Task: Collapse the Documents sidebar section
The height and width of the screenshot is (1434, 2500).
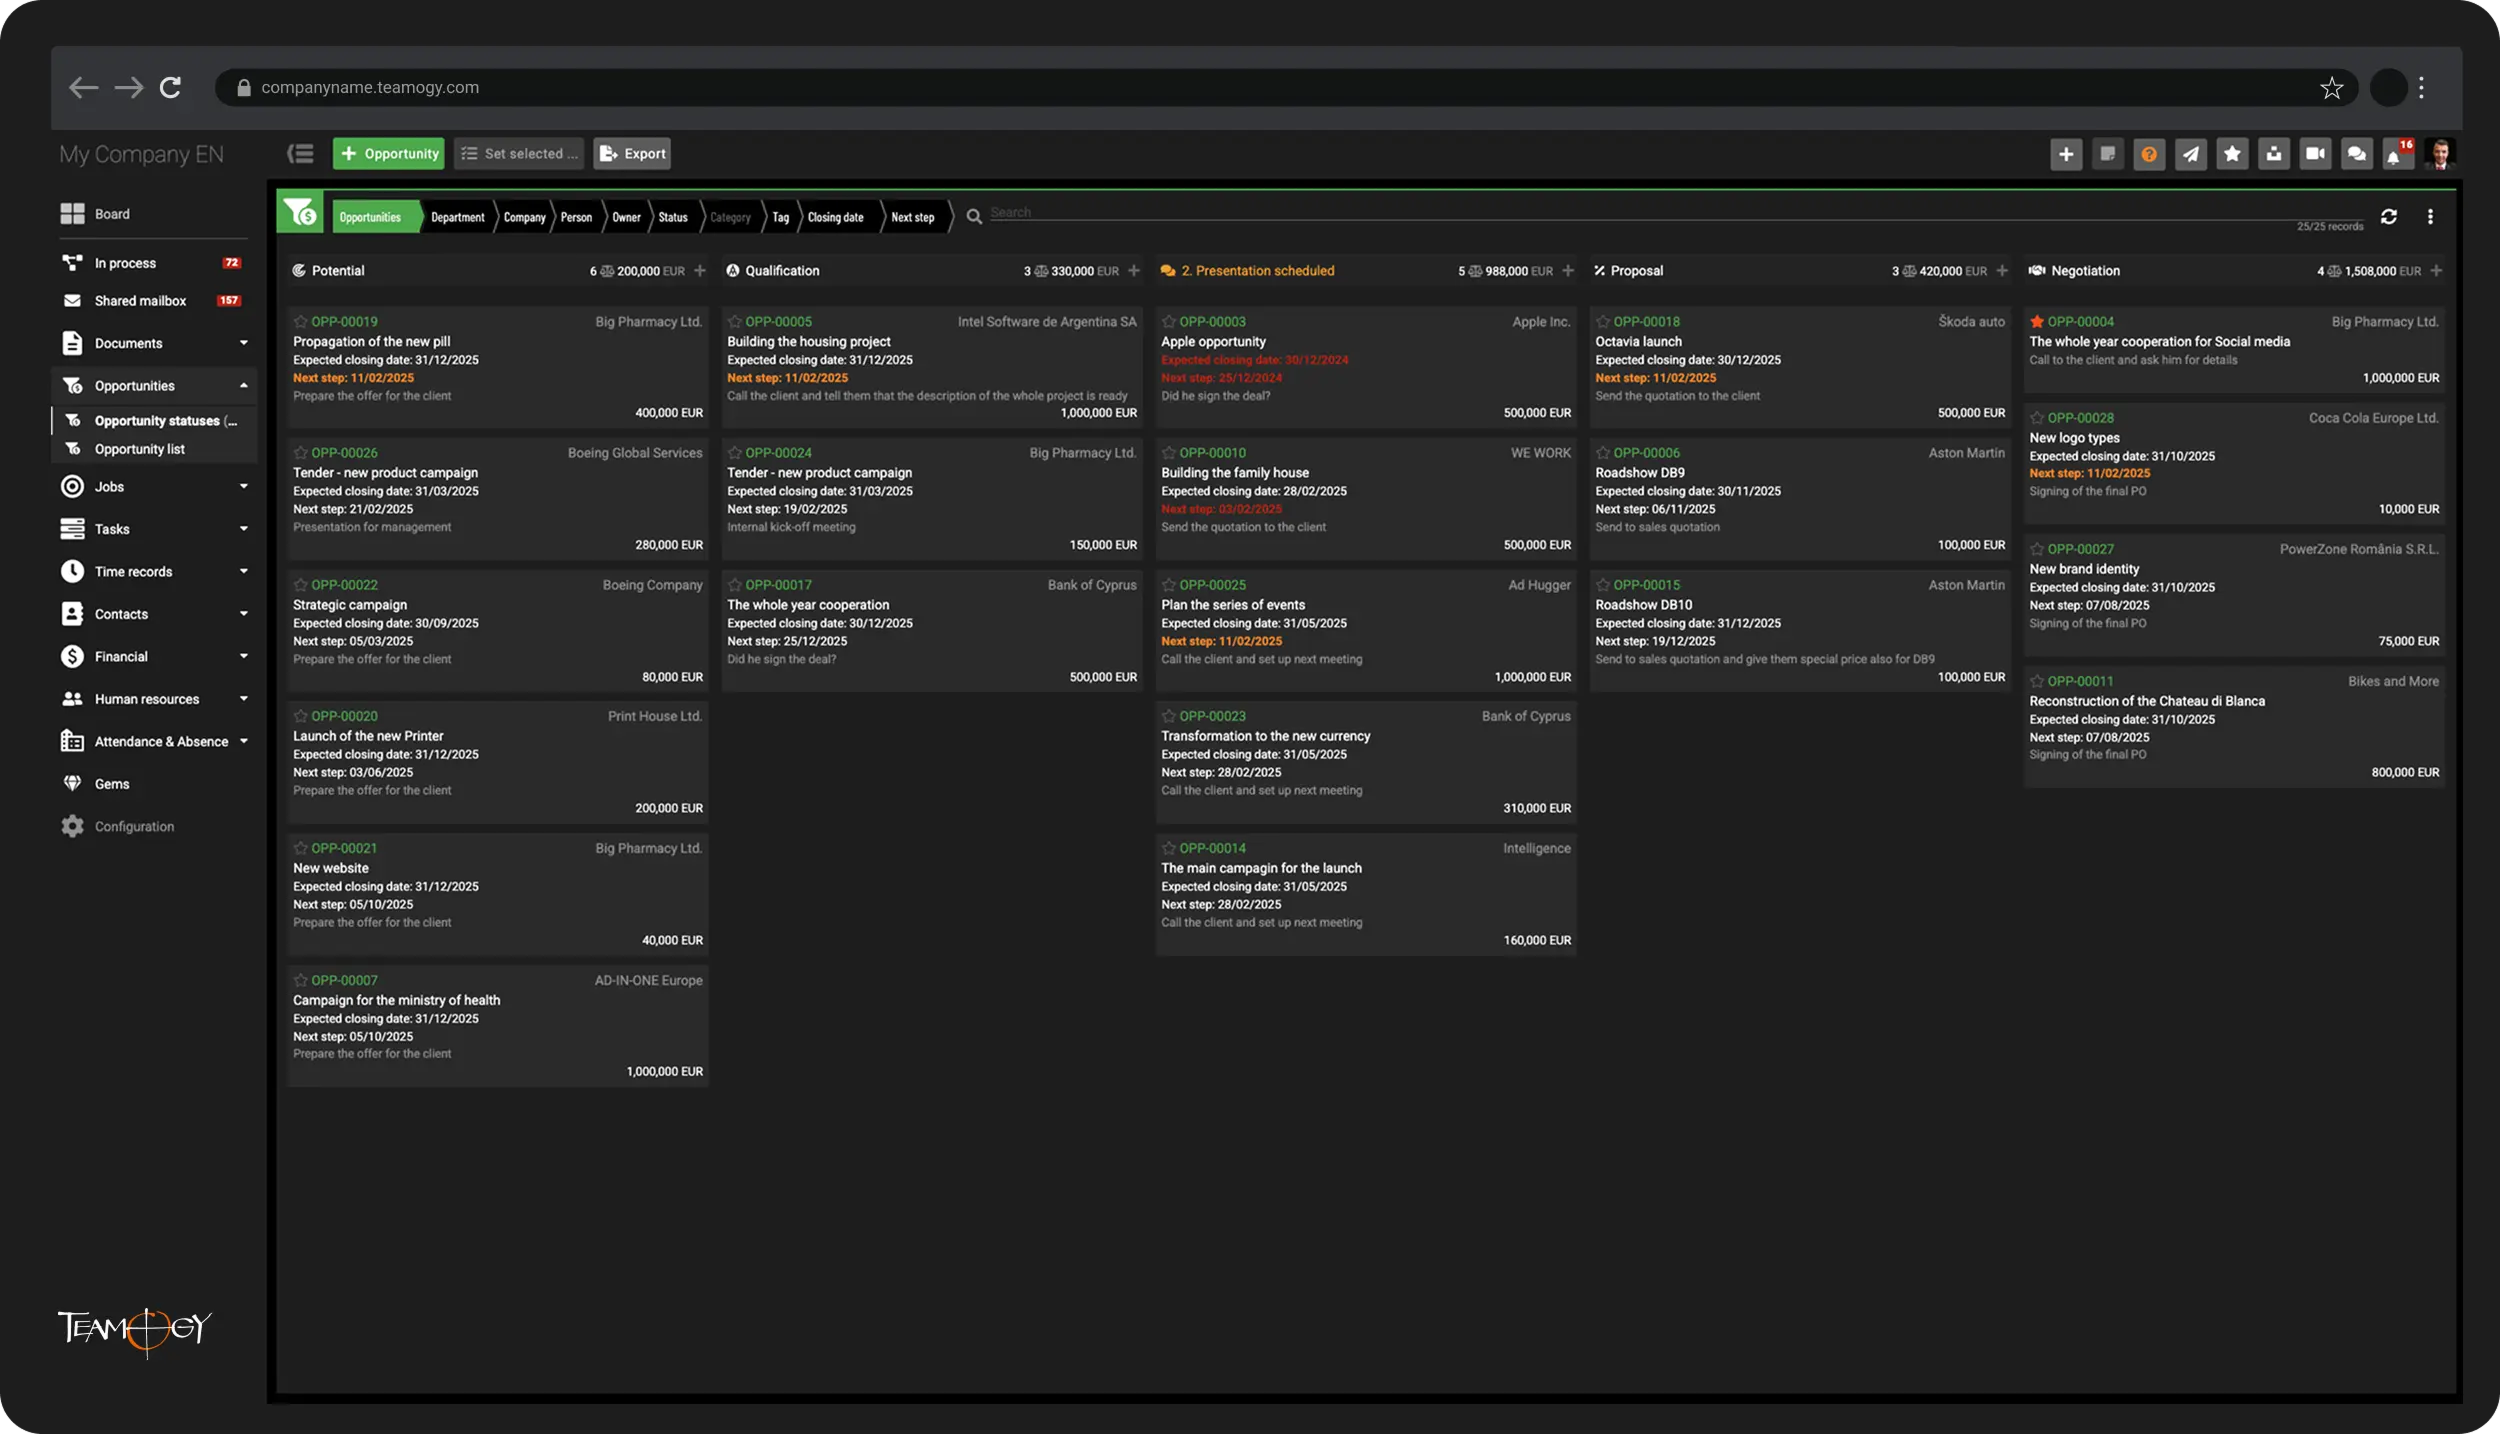Action: (243, 343)
